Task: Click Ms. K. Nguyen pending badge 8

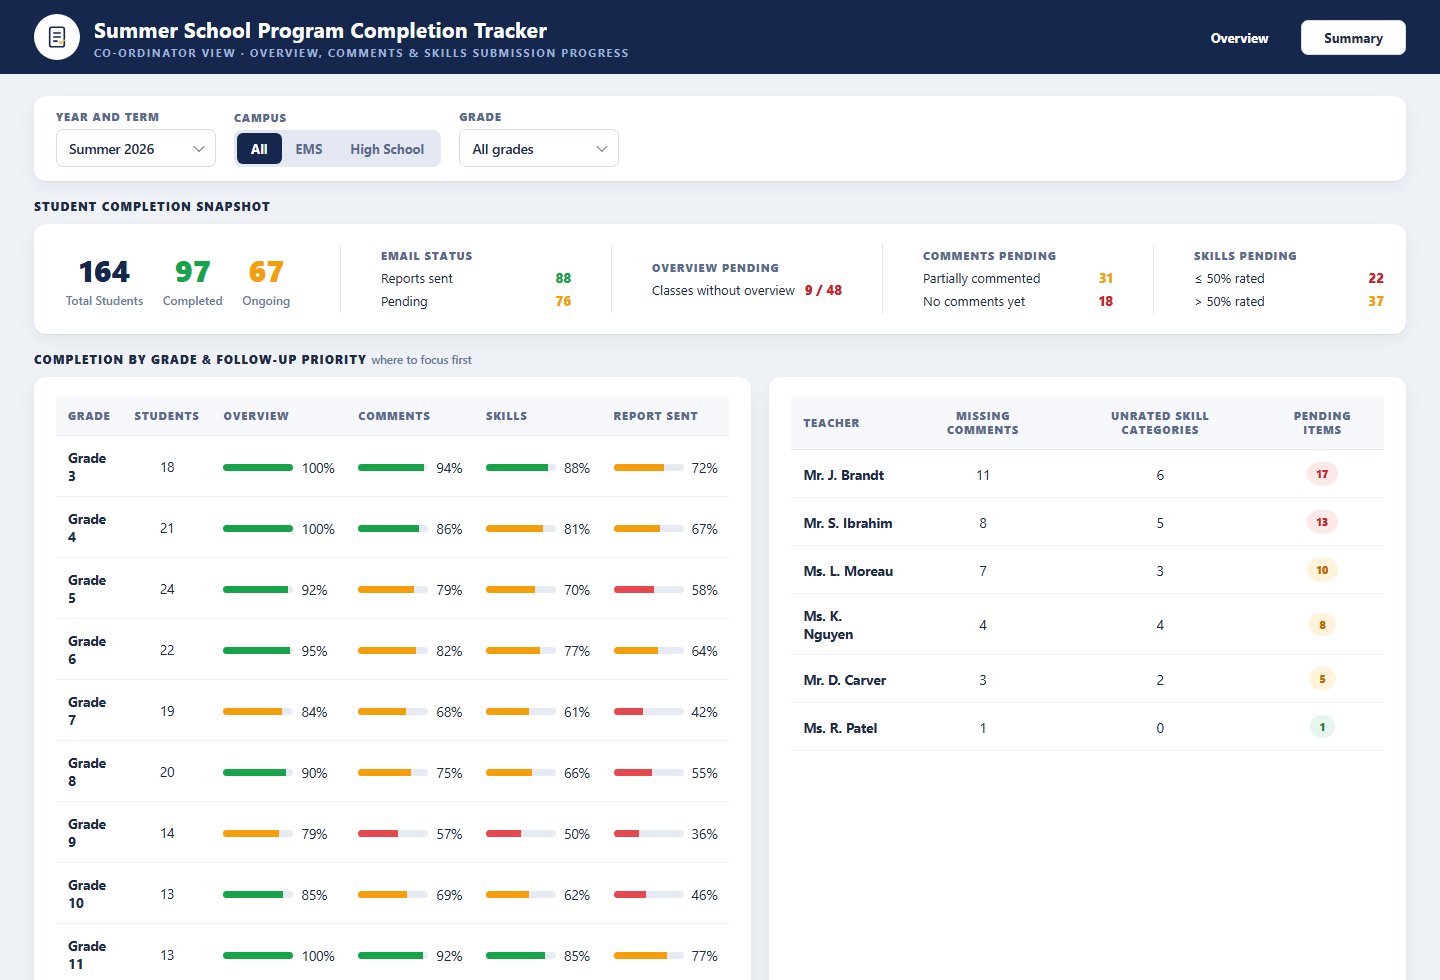Action: click(x=1322, y=625)
